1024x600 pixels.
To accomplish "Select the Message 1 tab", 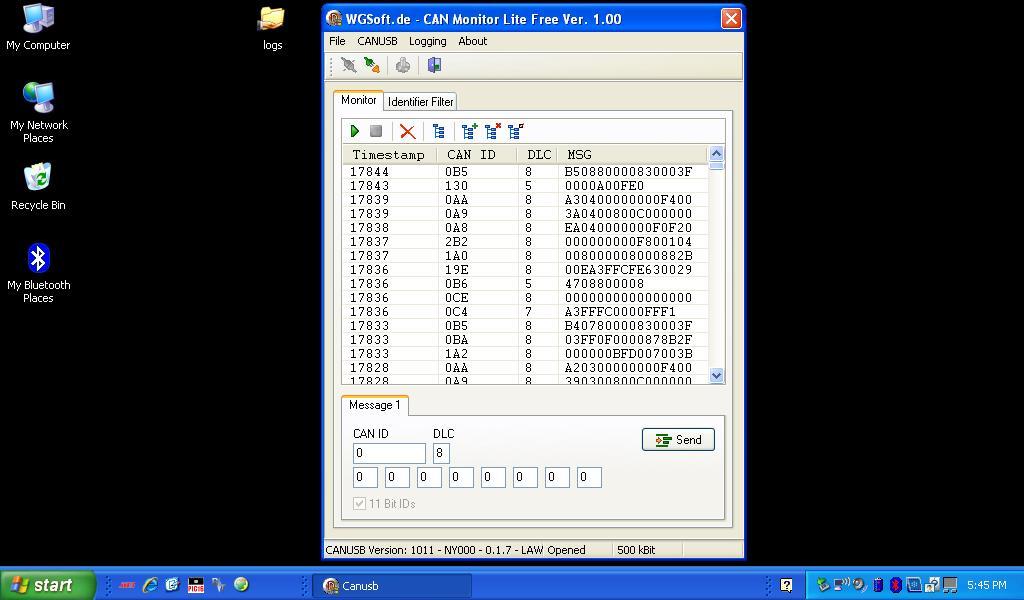I will 375,405.
